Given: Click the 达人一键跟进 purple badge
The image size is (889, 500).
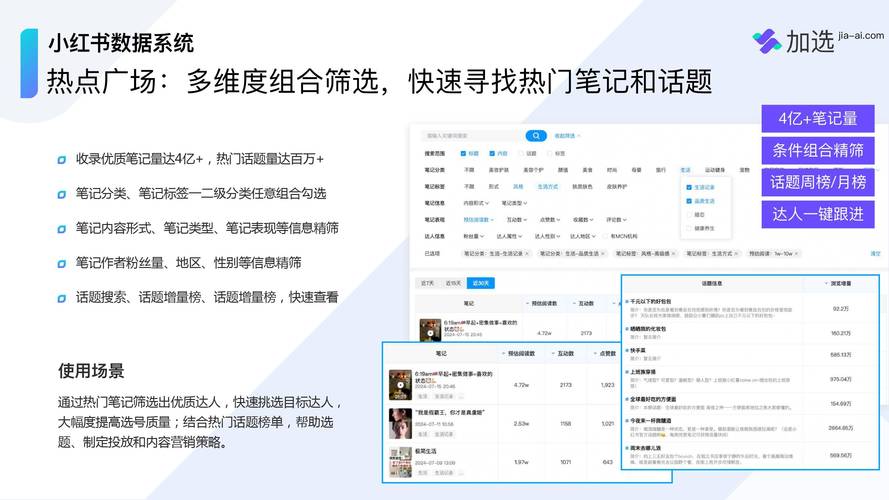Looking at the screenshot, I should pyautogui.click(x=818, y=214).
